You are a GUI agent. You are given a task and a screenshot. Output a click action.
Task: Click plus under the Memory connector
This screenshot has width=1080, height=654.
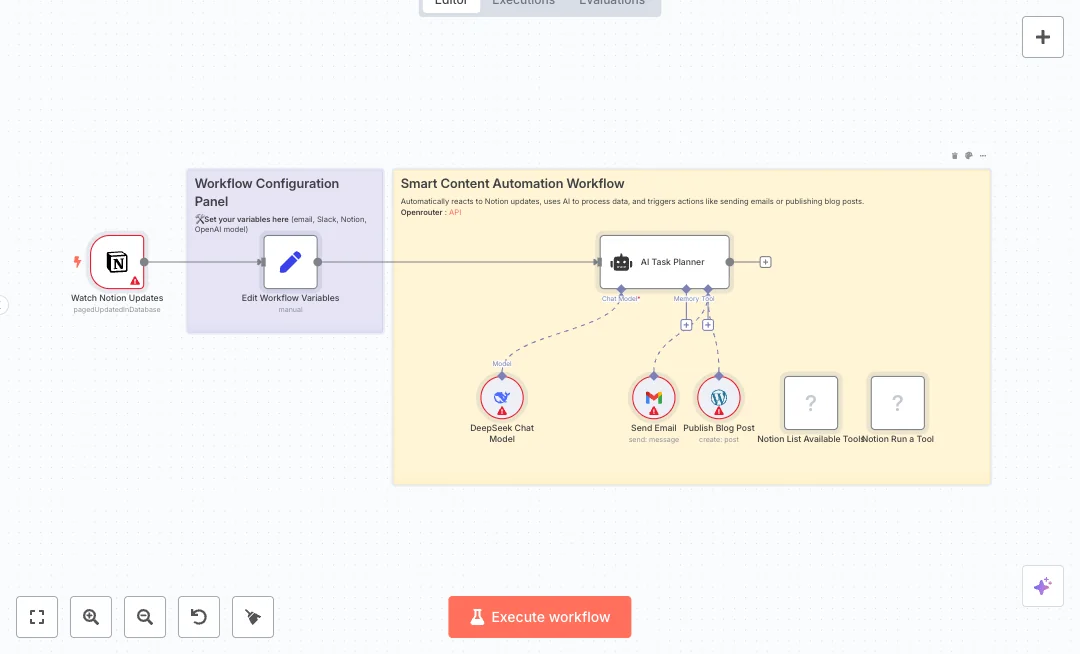686,325
